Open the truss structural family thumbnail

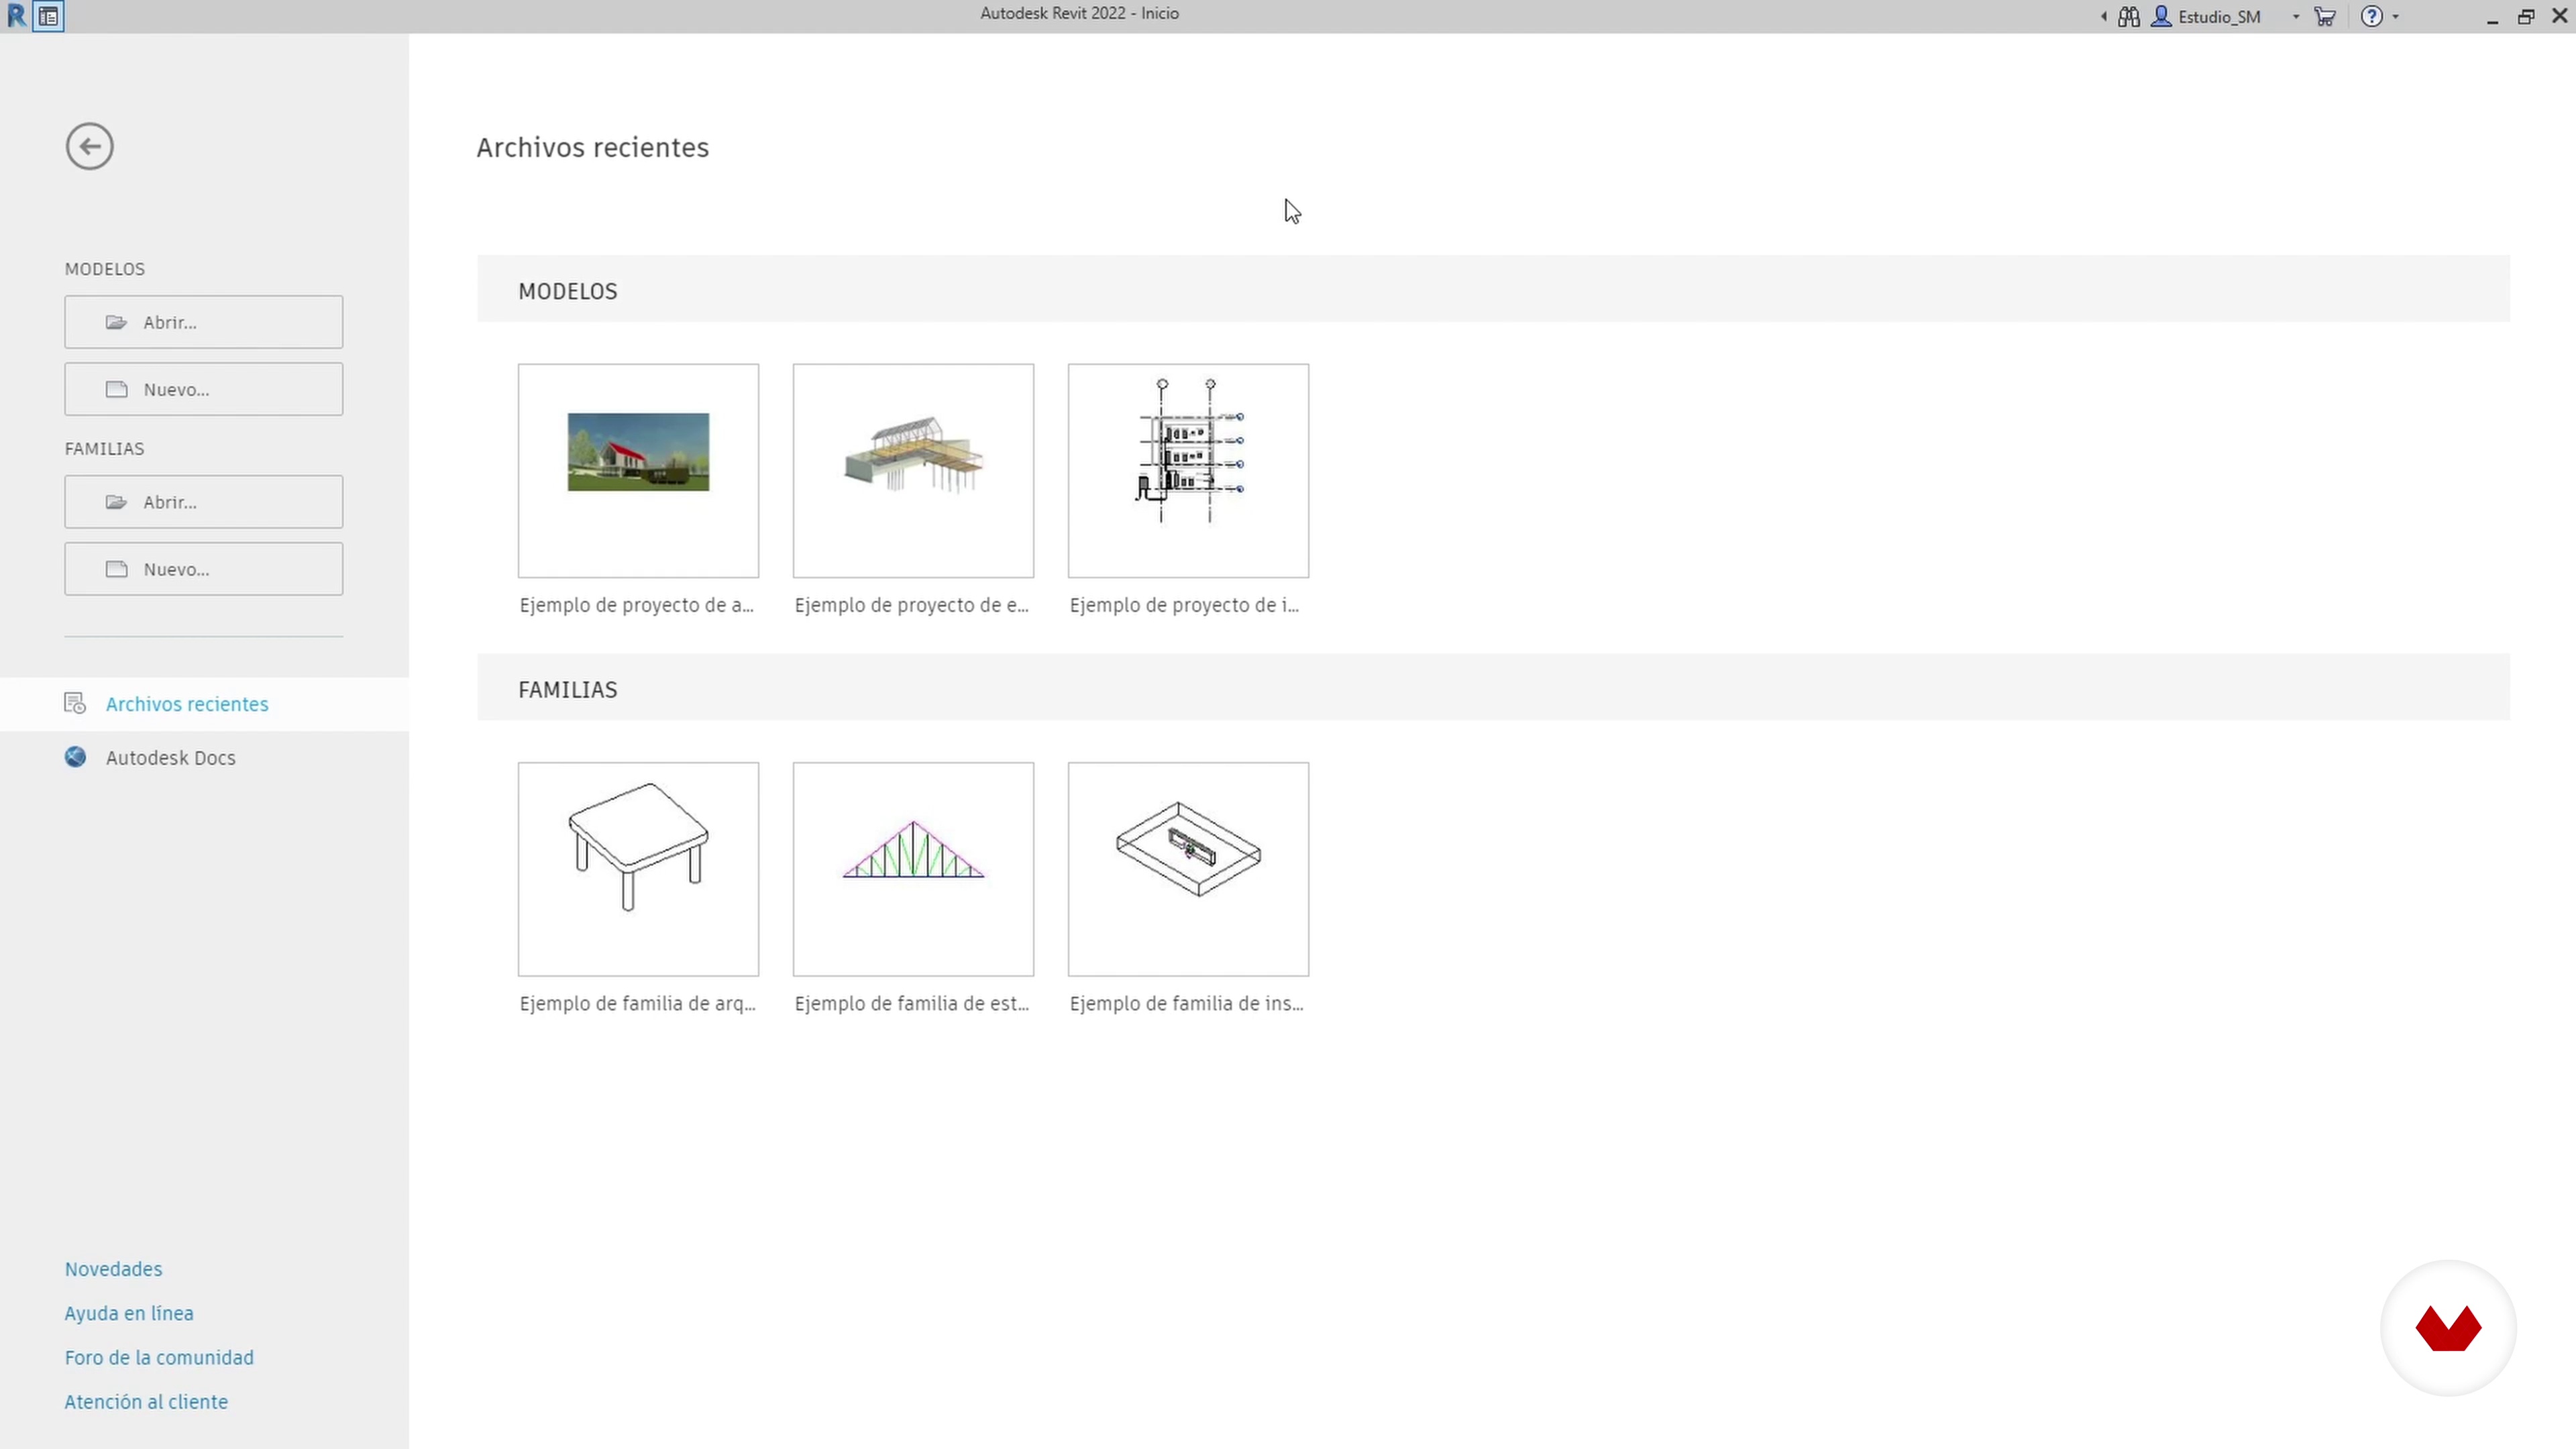coord(913,869)
